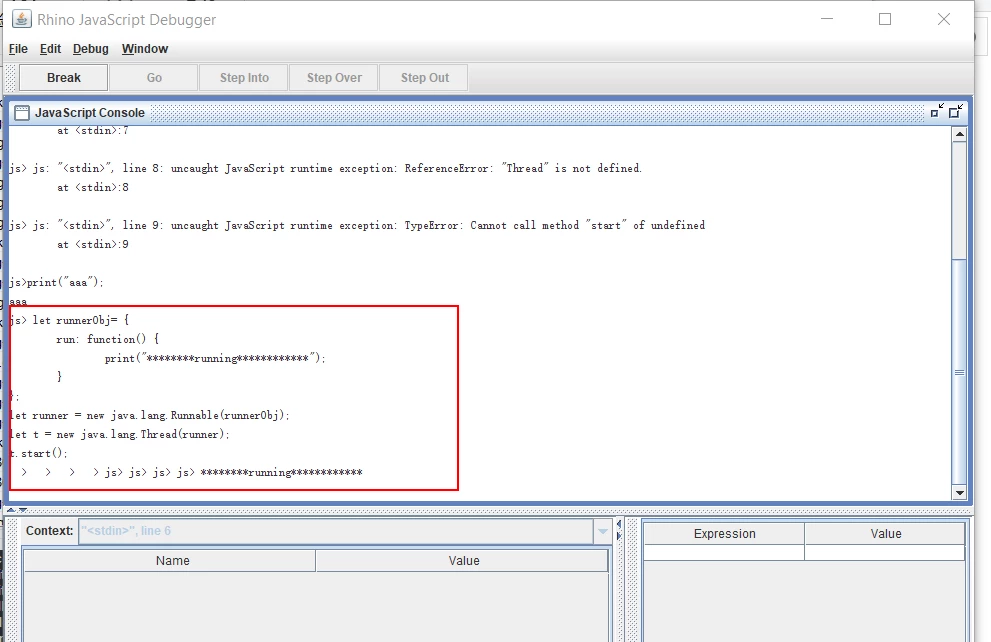Click the Value column header in Context table
991x642 pixels.
click(463, 561)
